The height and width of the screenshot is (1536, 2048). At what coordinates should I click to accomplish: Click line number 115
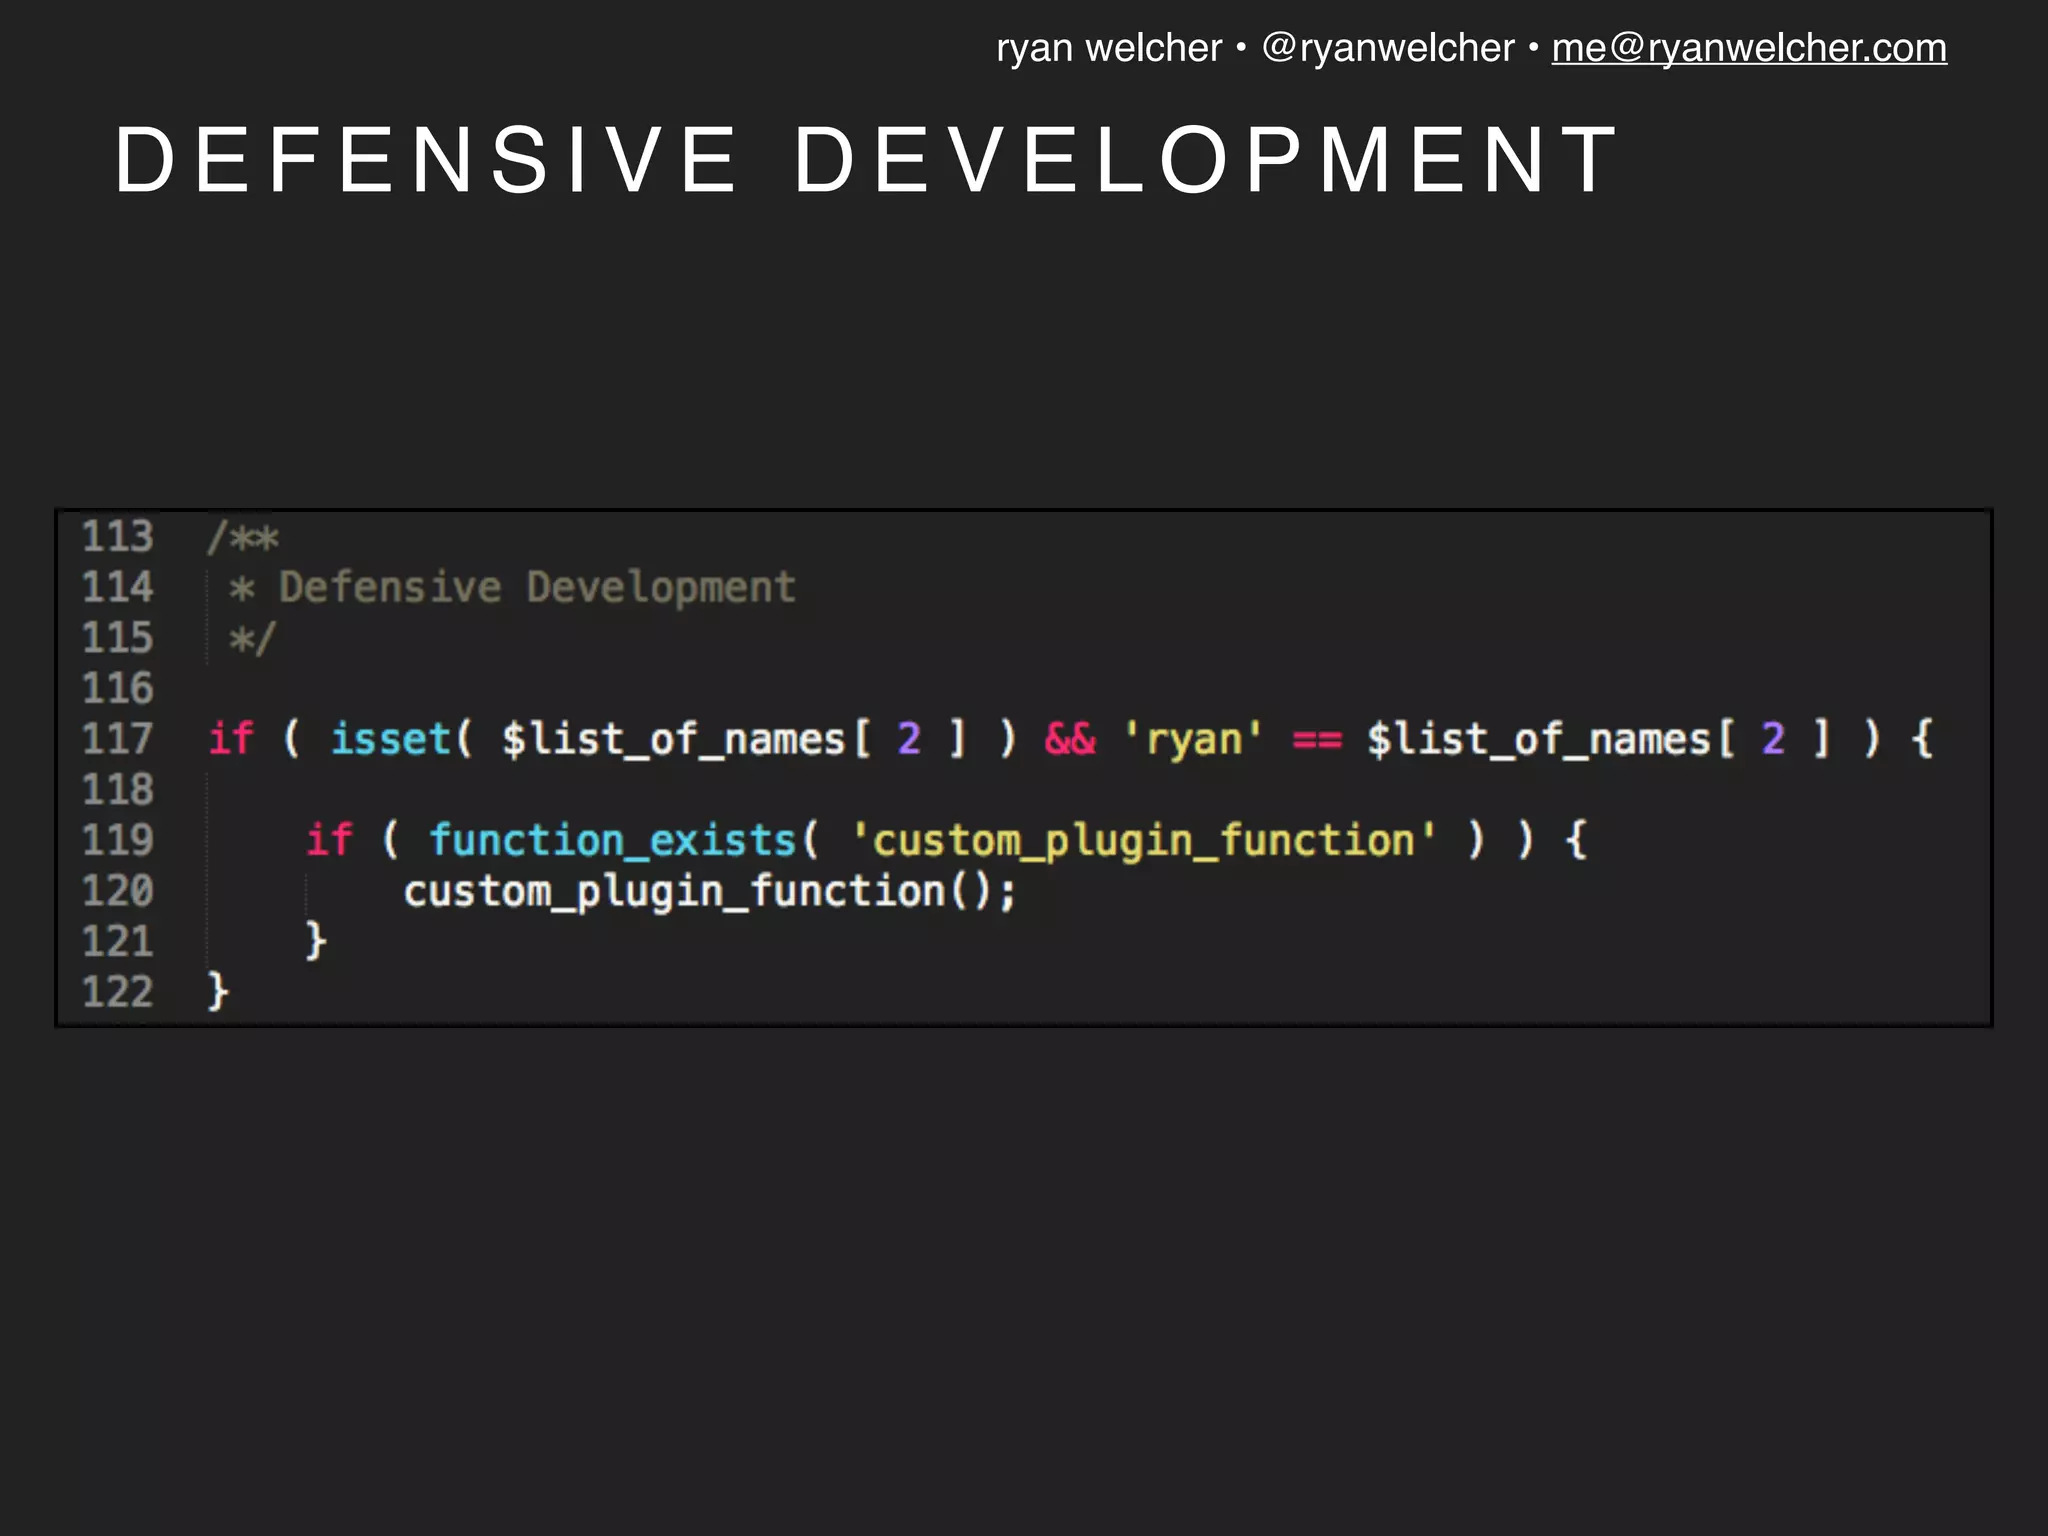point(117,638)
